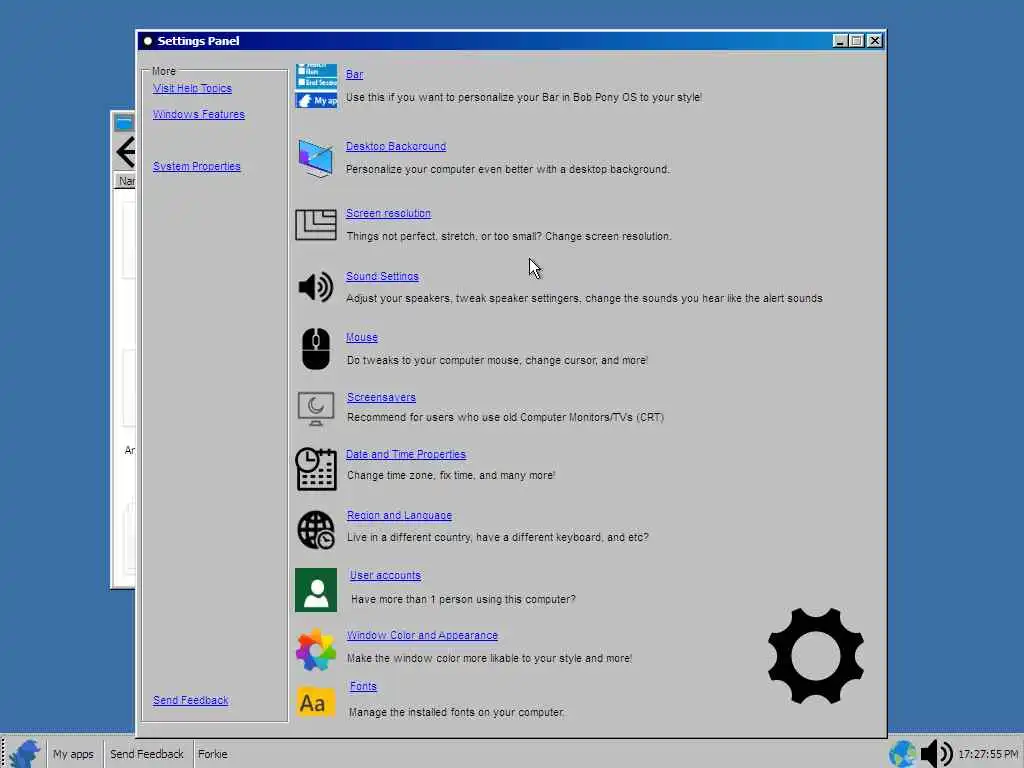Open My apps on the taskbar
This screenshot has width=1024, height=768.
click(73, 754)
